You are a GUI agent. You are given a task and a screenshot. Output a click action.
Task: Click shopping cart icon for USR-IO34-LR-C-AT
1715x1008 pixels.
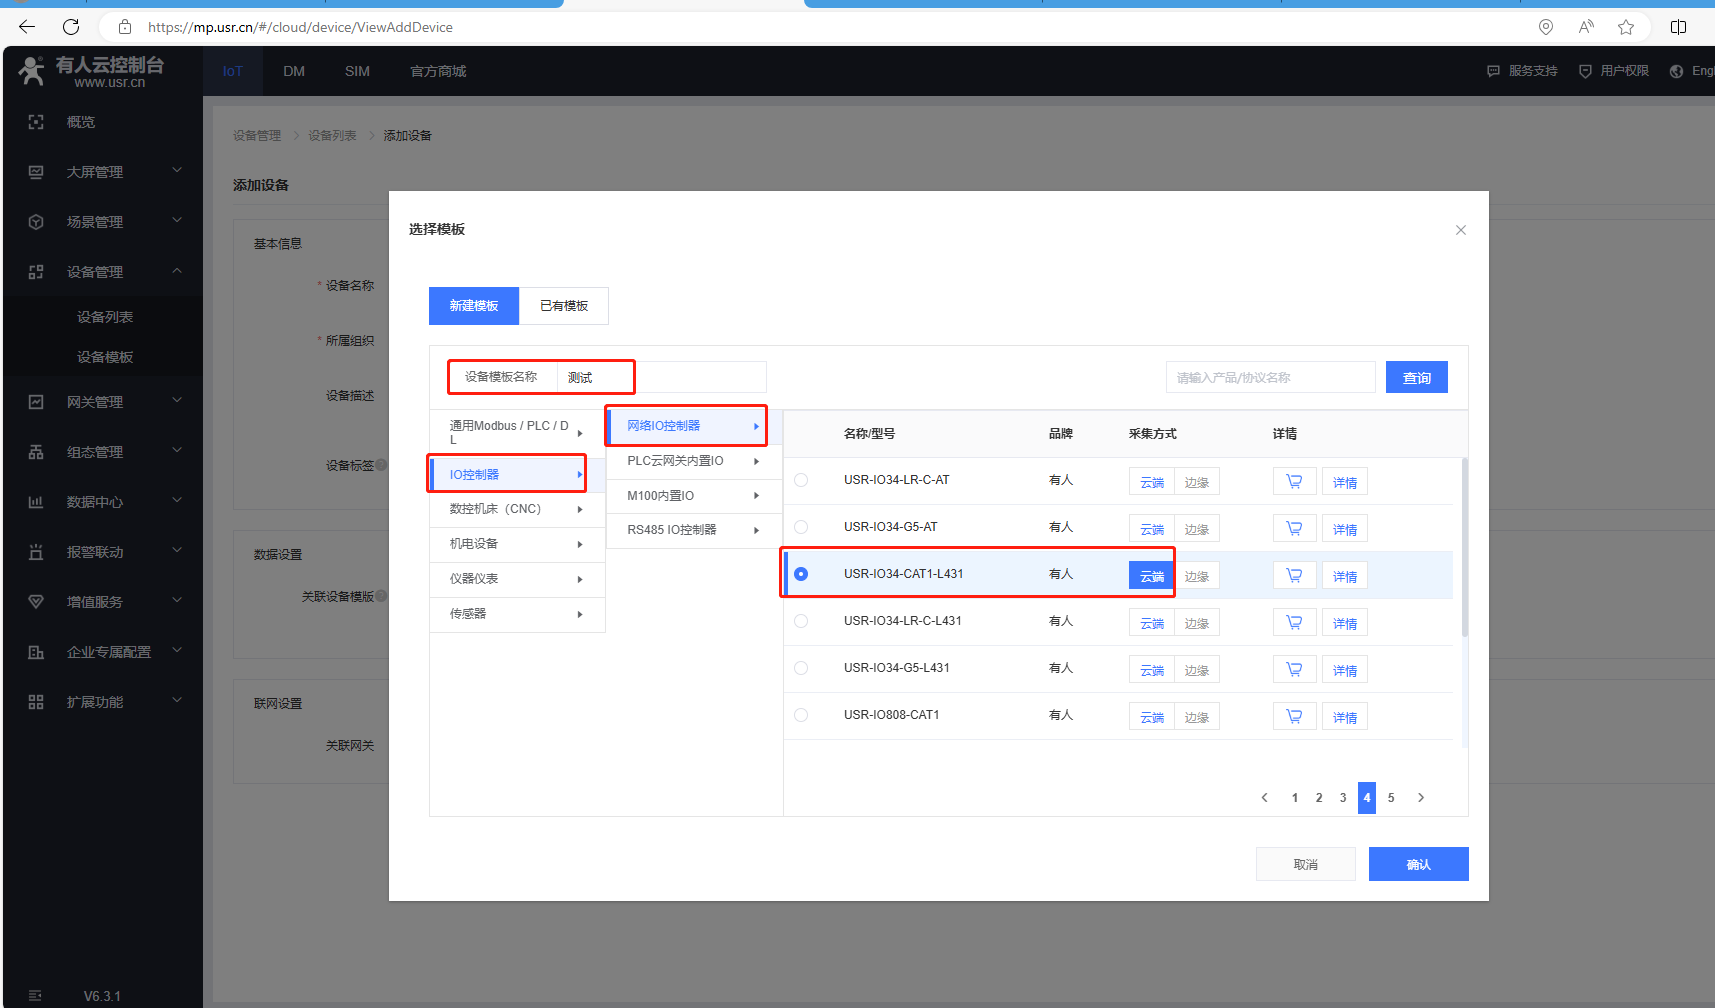[x=1294, y=482]
